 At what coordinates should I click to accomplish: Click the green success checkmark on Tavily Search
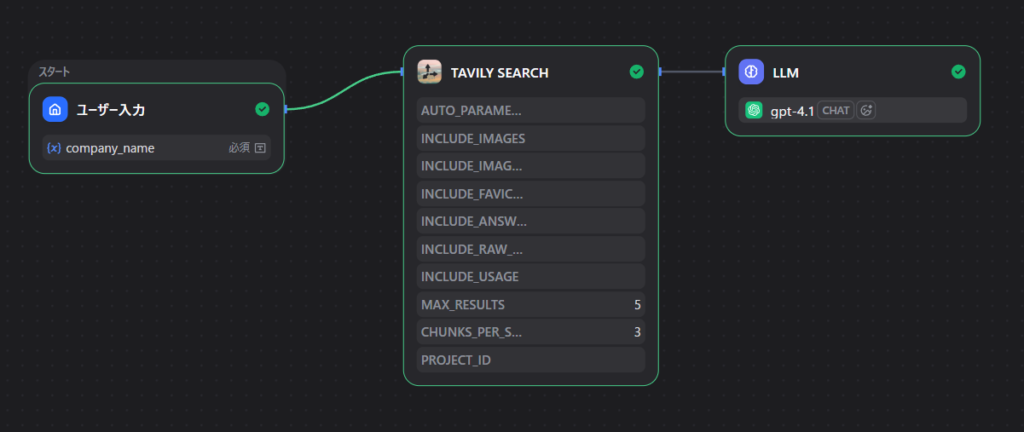[x=636, y=72]
